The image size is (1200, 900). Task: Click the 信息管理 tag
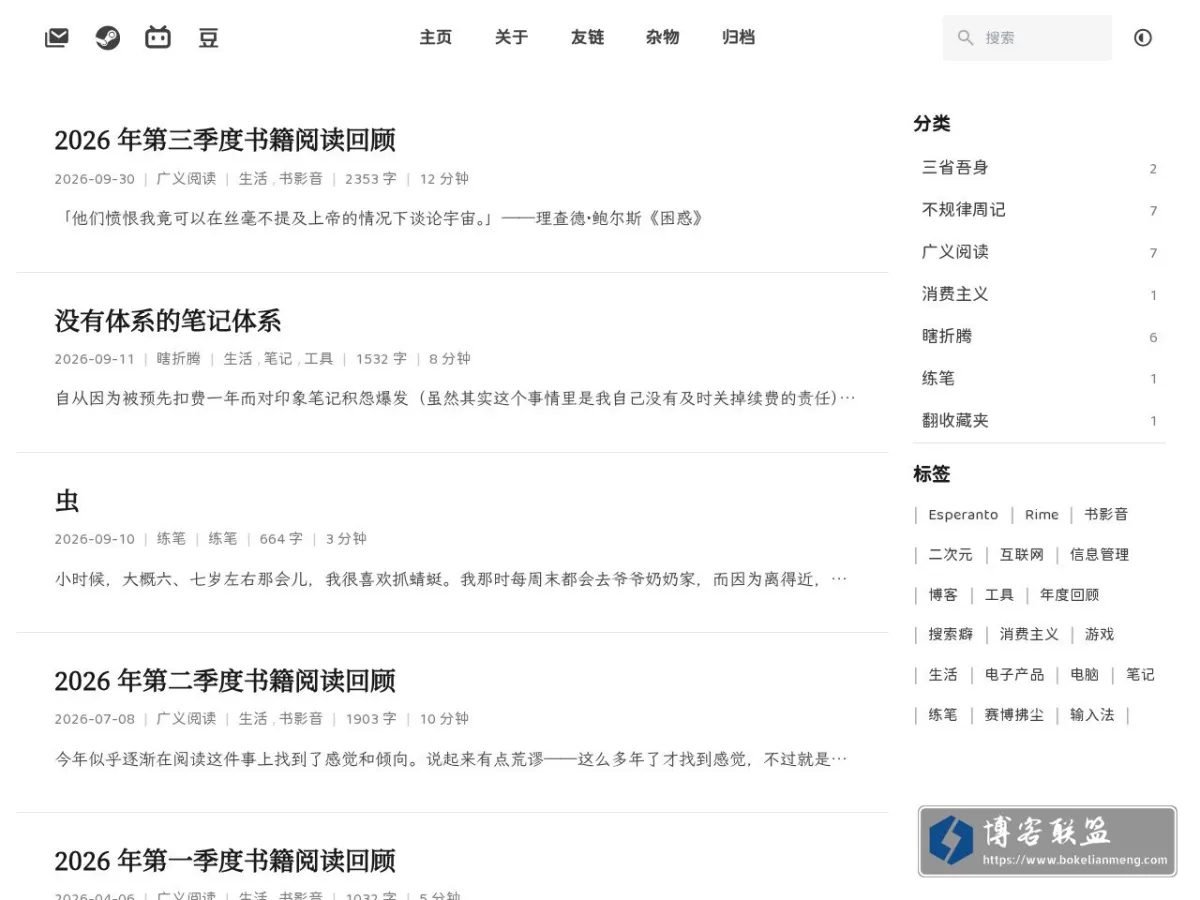(x=1099, y=555)
